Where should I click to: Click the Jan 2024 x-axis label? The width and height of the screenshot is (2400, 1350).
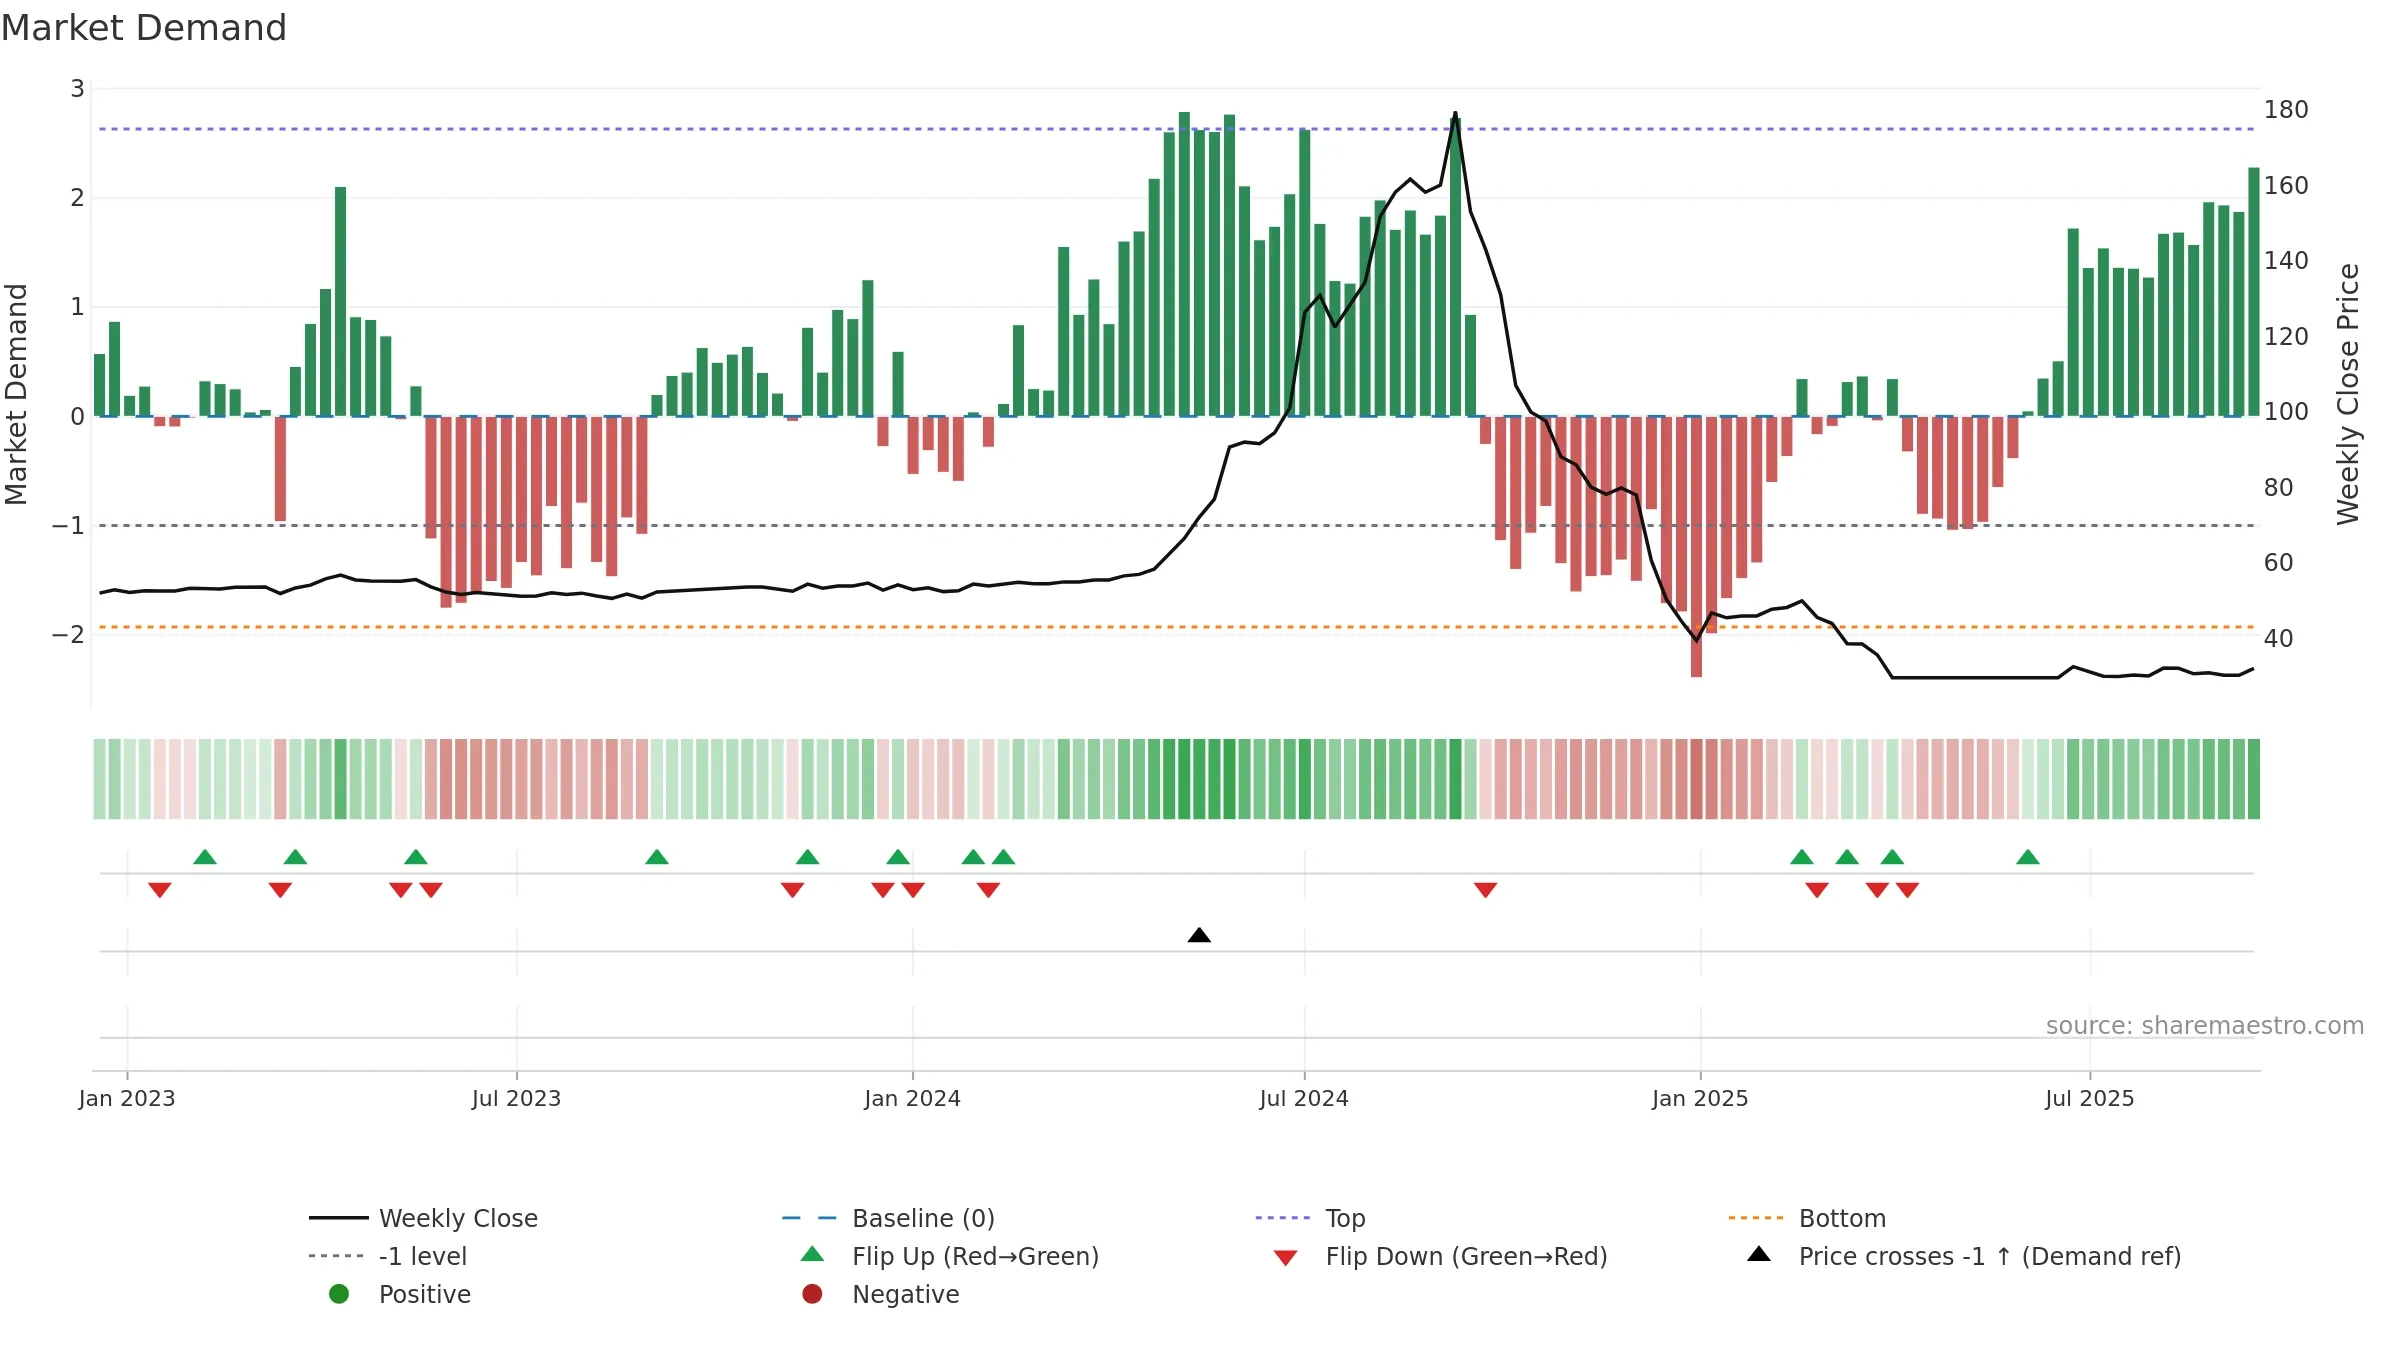pyautogui.click(x=912, y=1098)
